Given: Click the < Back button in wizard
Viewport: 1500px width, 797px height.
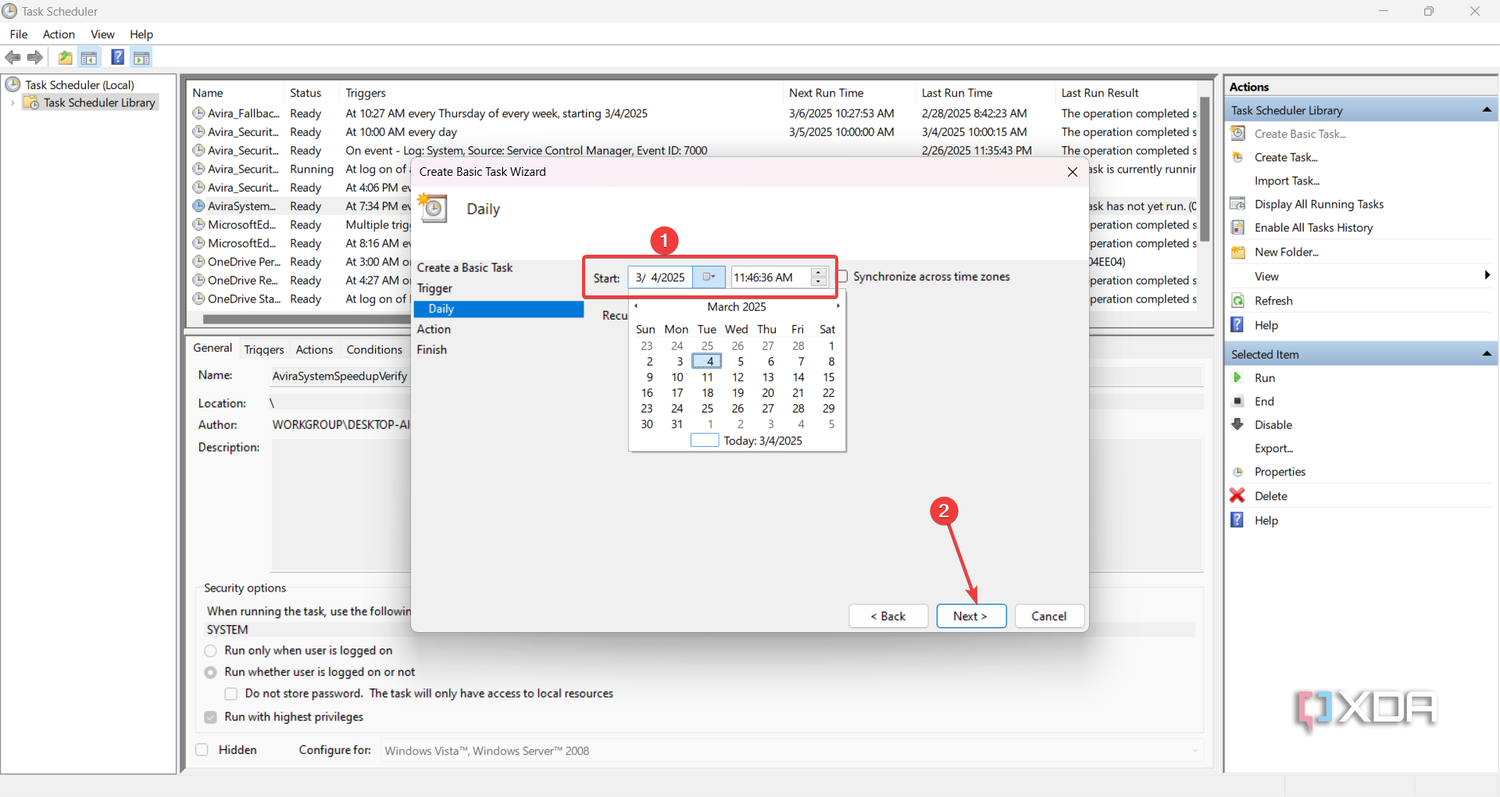Looking at the screenshot, I should (888, 616).
